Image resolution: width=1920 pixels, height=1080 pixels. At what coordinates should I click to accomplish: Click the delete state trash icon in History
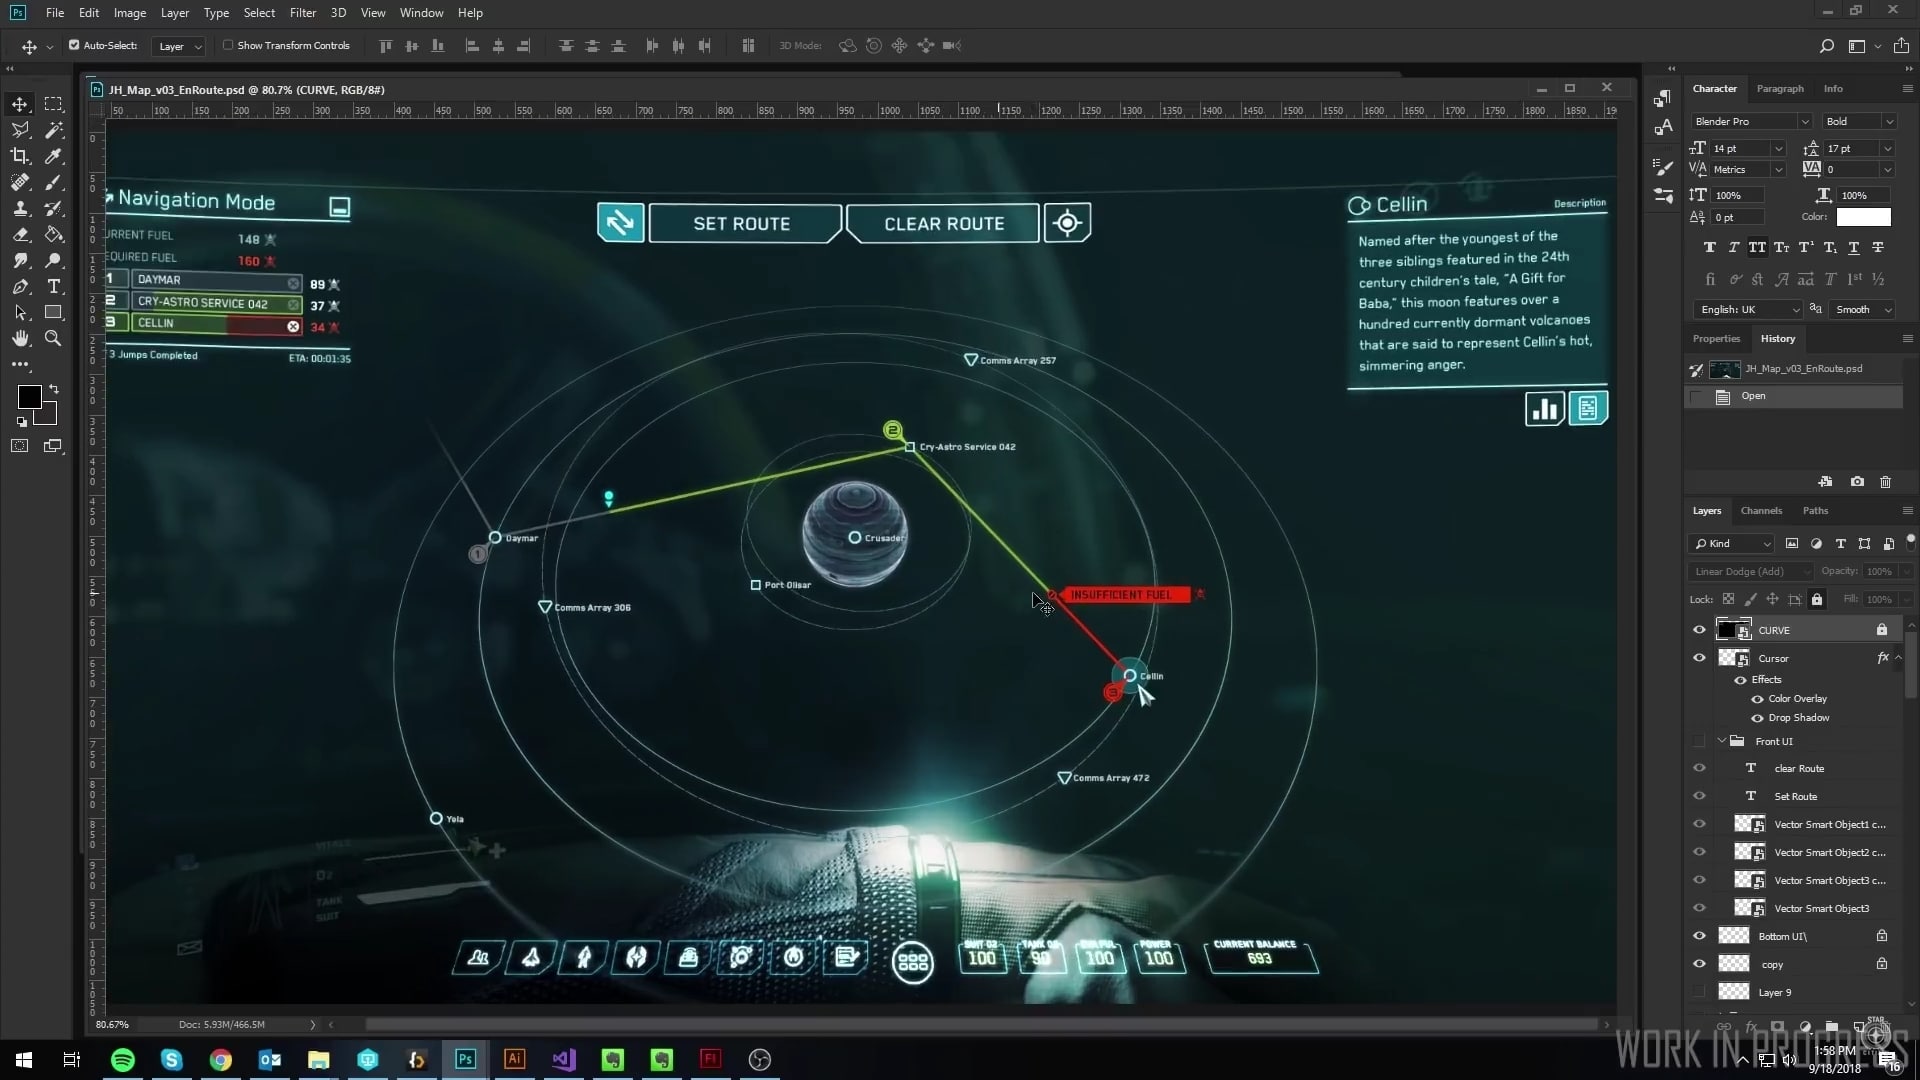pos(1885,482)
